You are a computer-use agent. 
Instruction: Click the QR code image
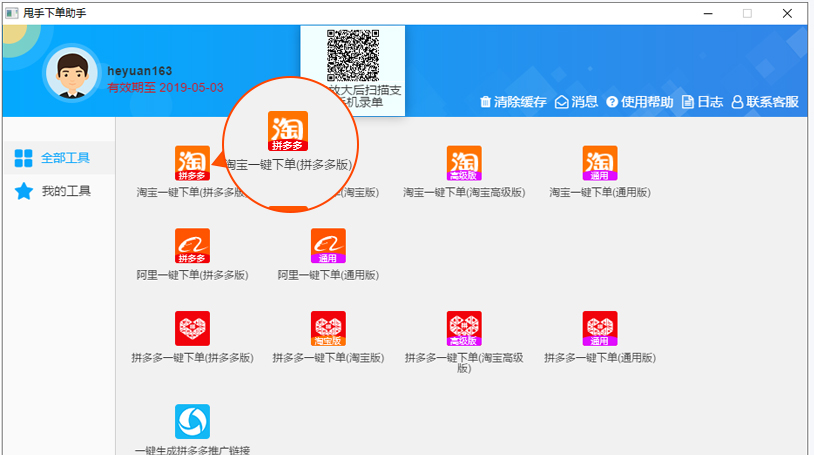click(x=353, y=55)
